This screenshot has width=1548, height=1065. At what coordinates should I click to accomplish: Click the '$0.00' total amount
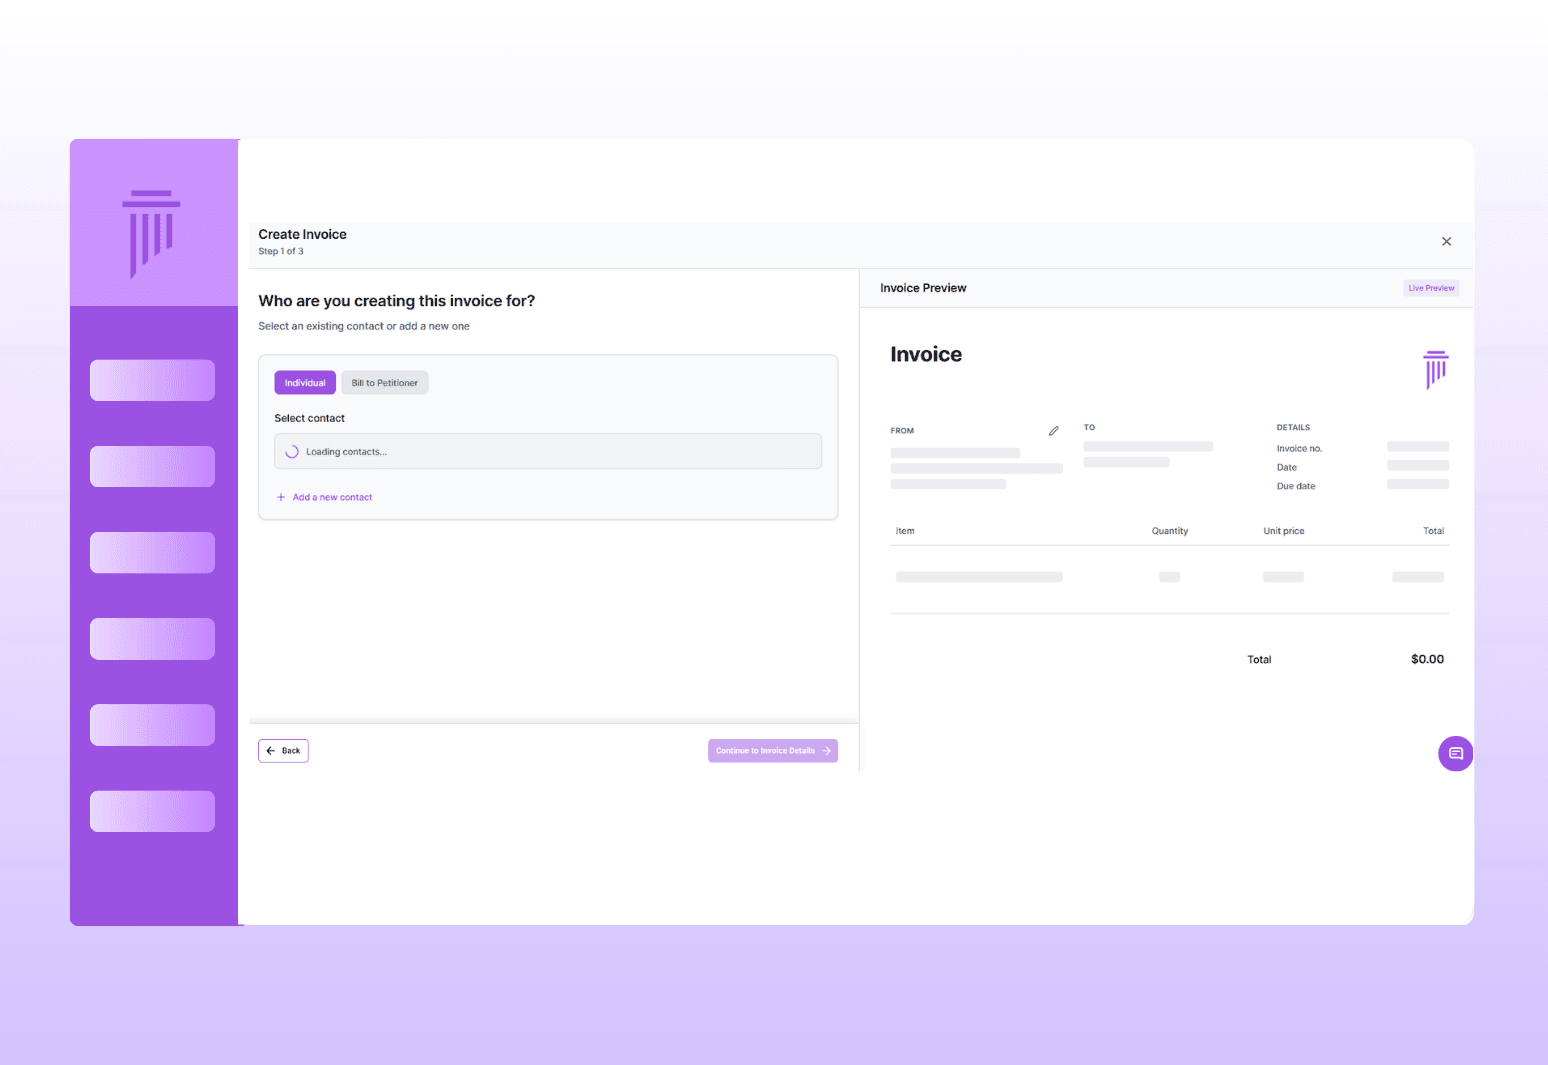tap(1427, 659)
